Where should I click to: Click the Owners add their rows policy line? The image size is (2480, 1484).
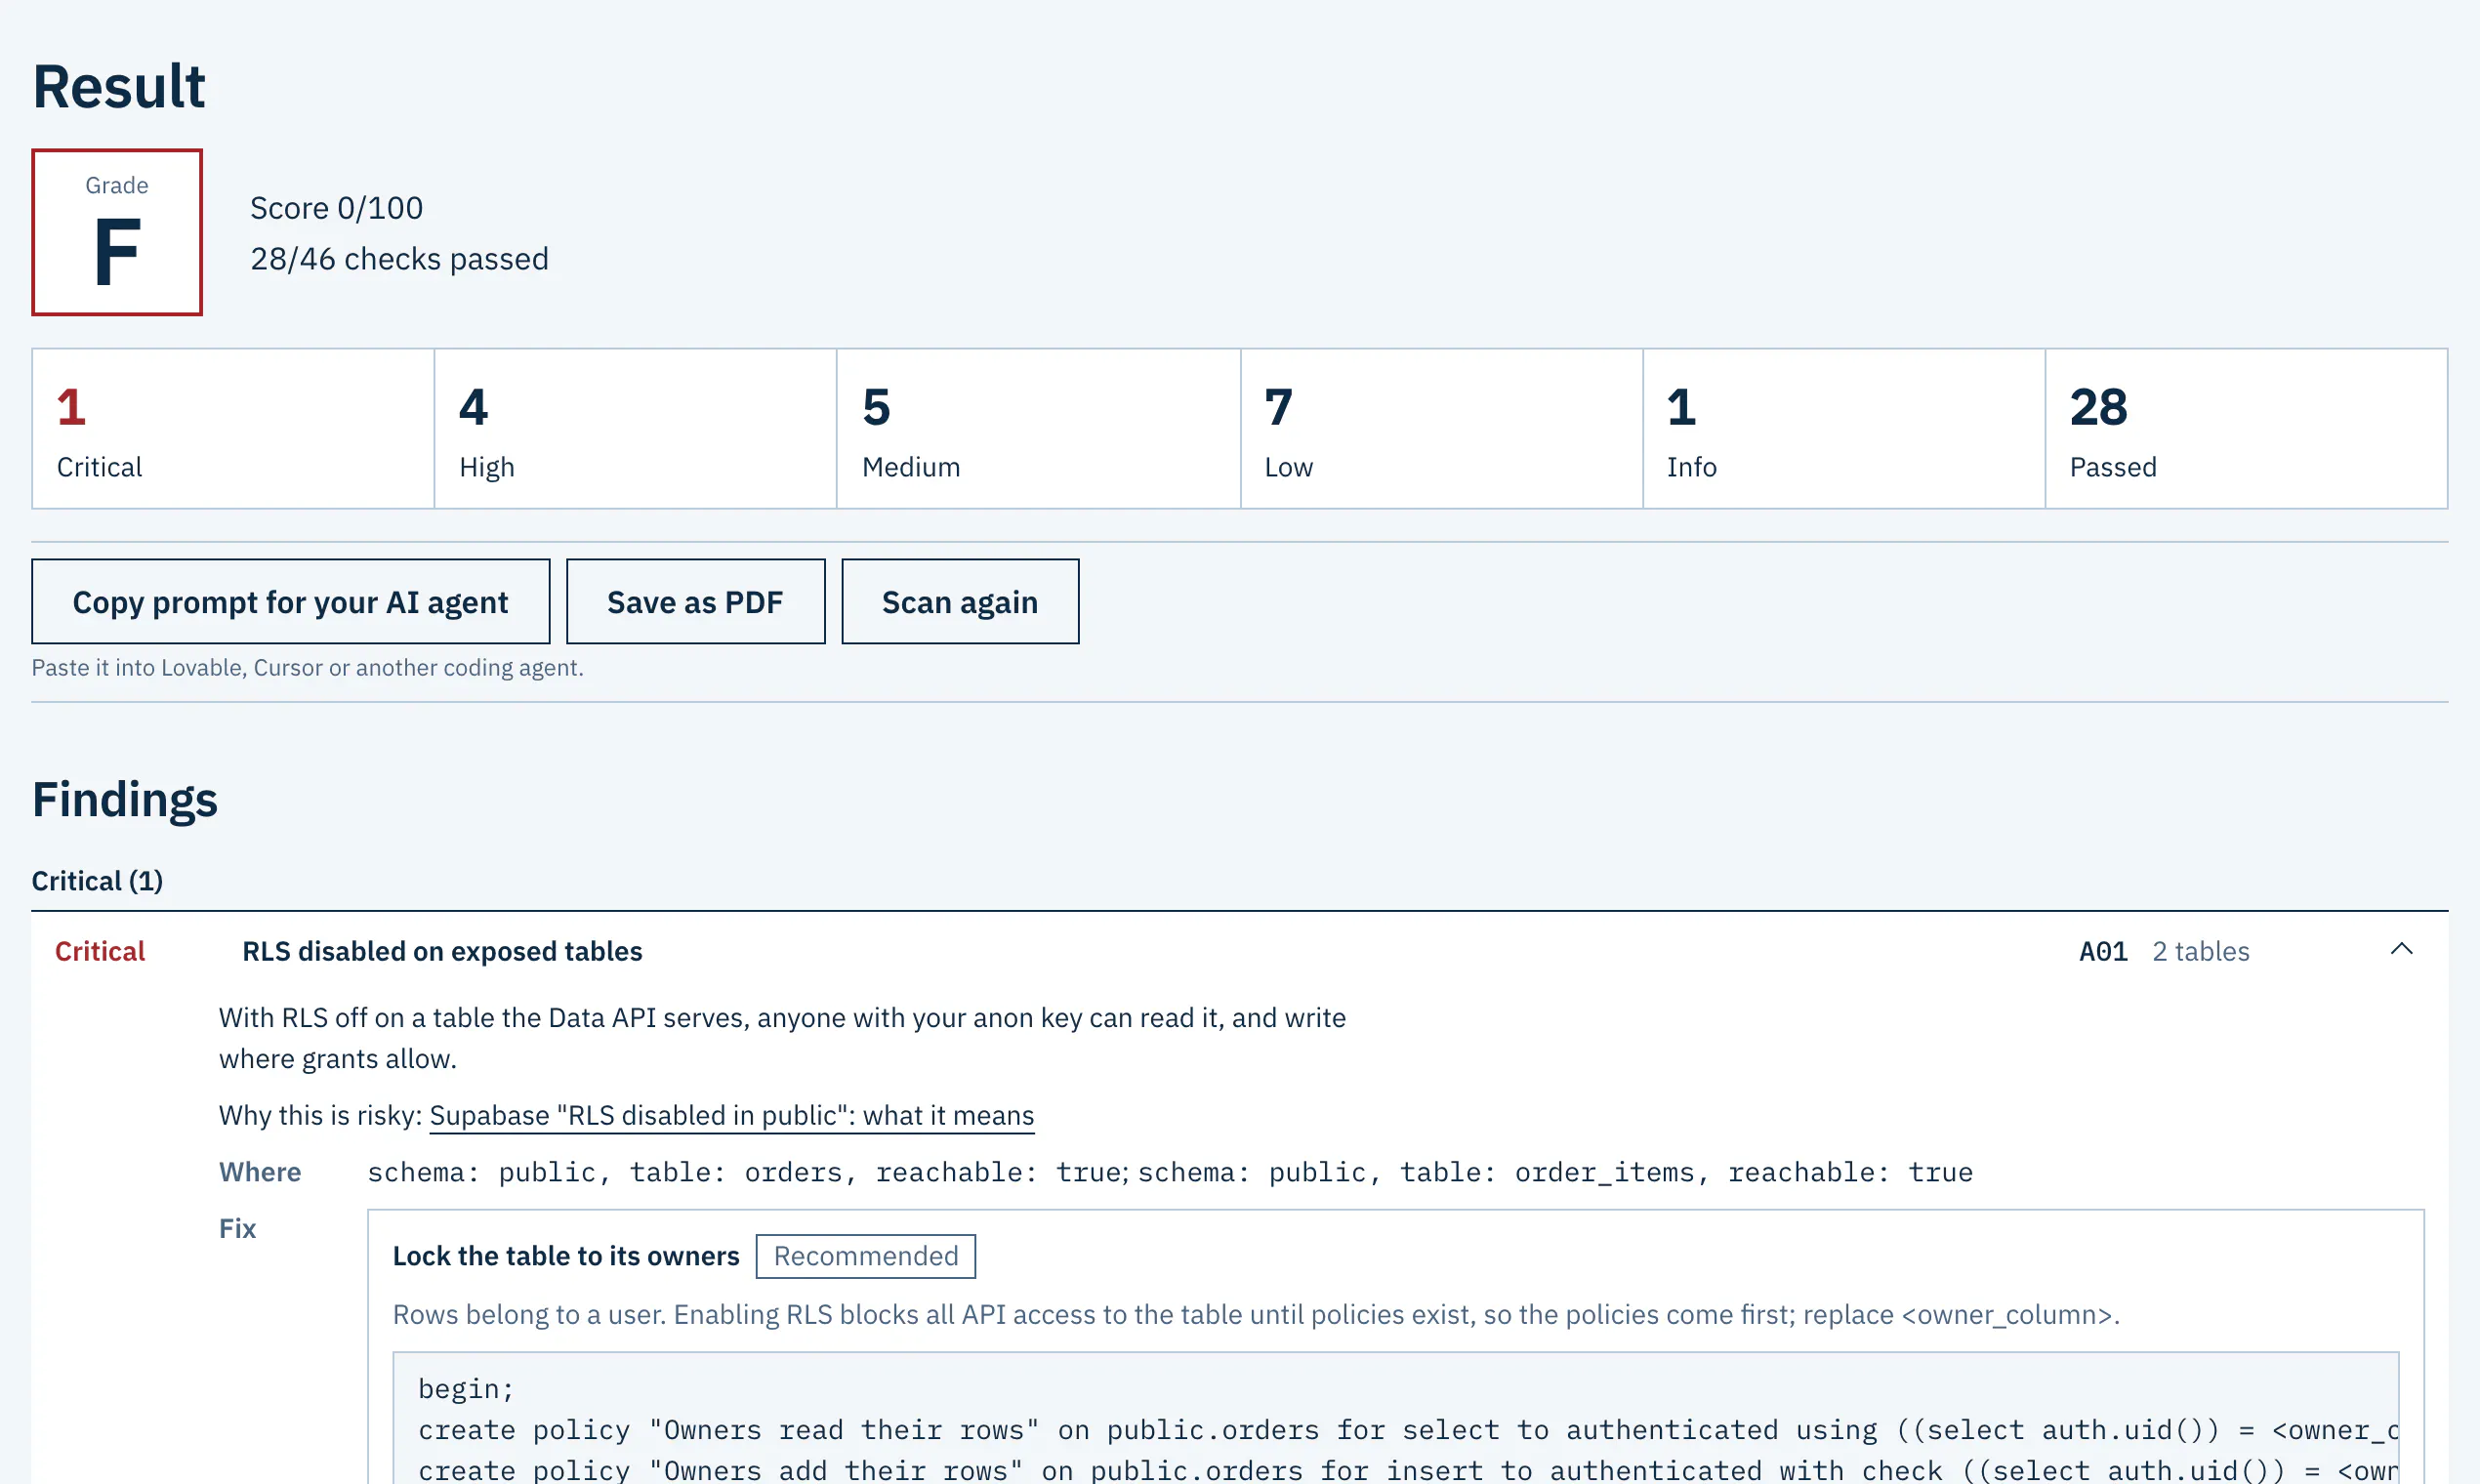tap(1408, 1470)
